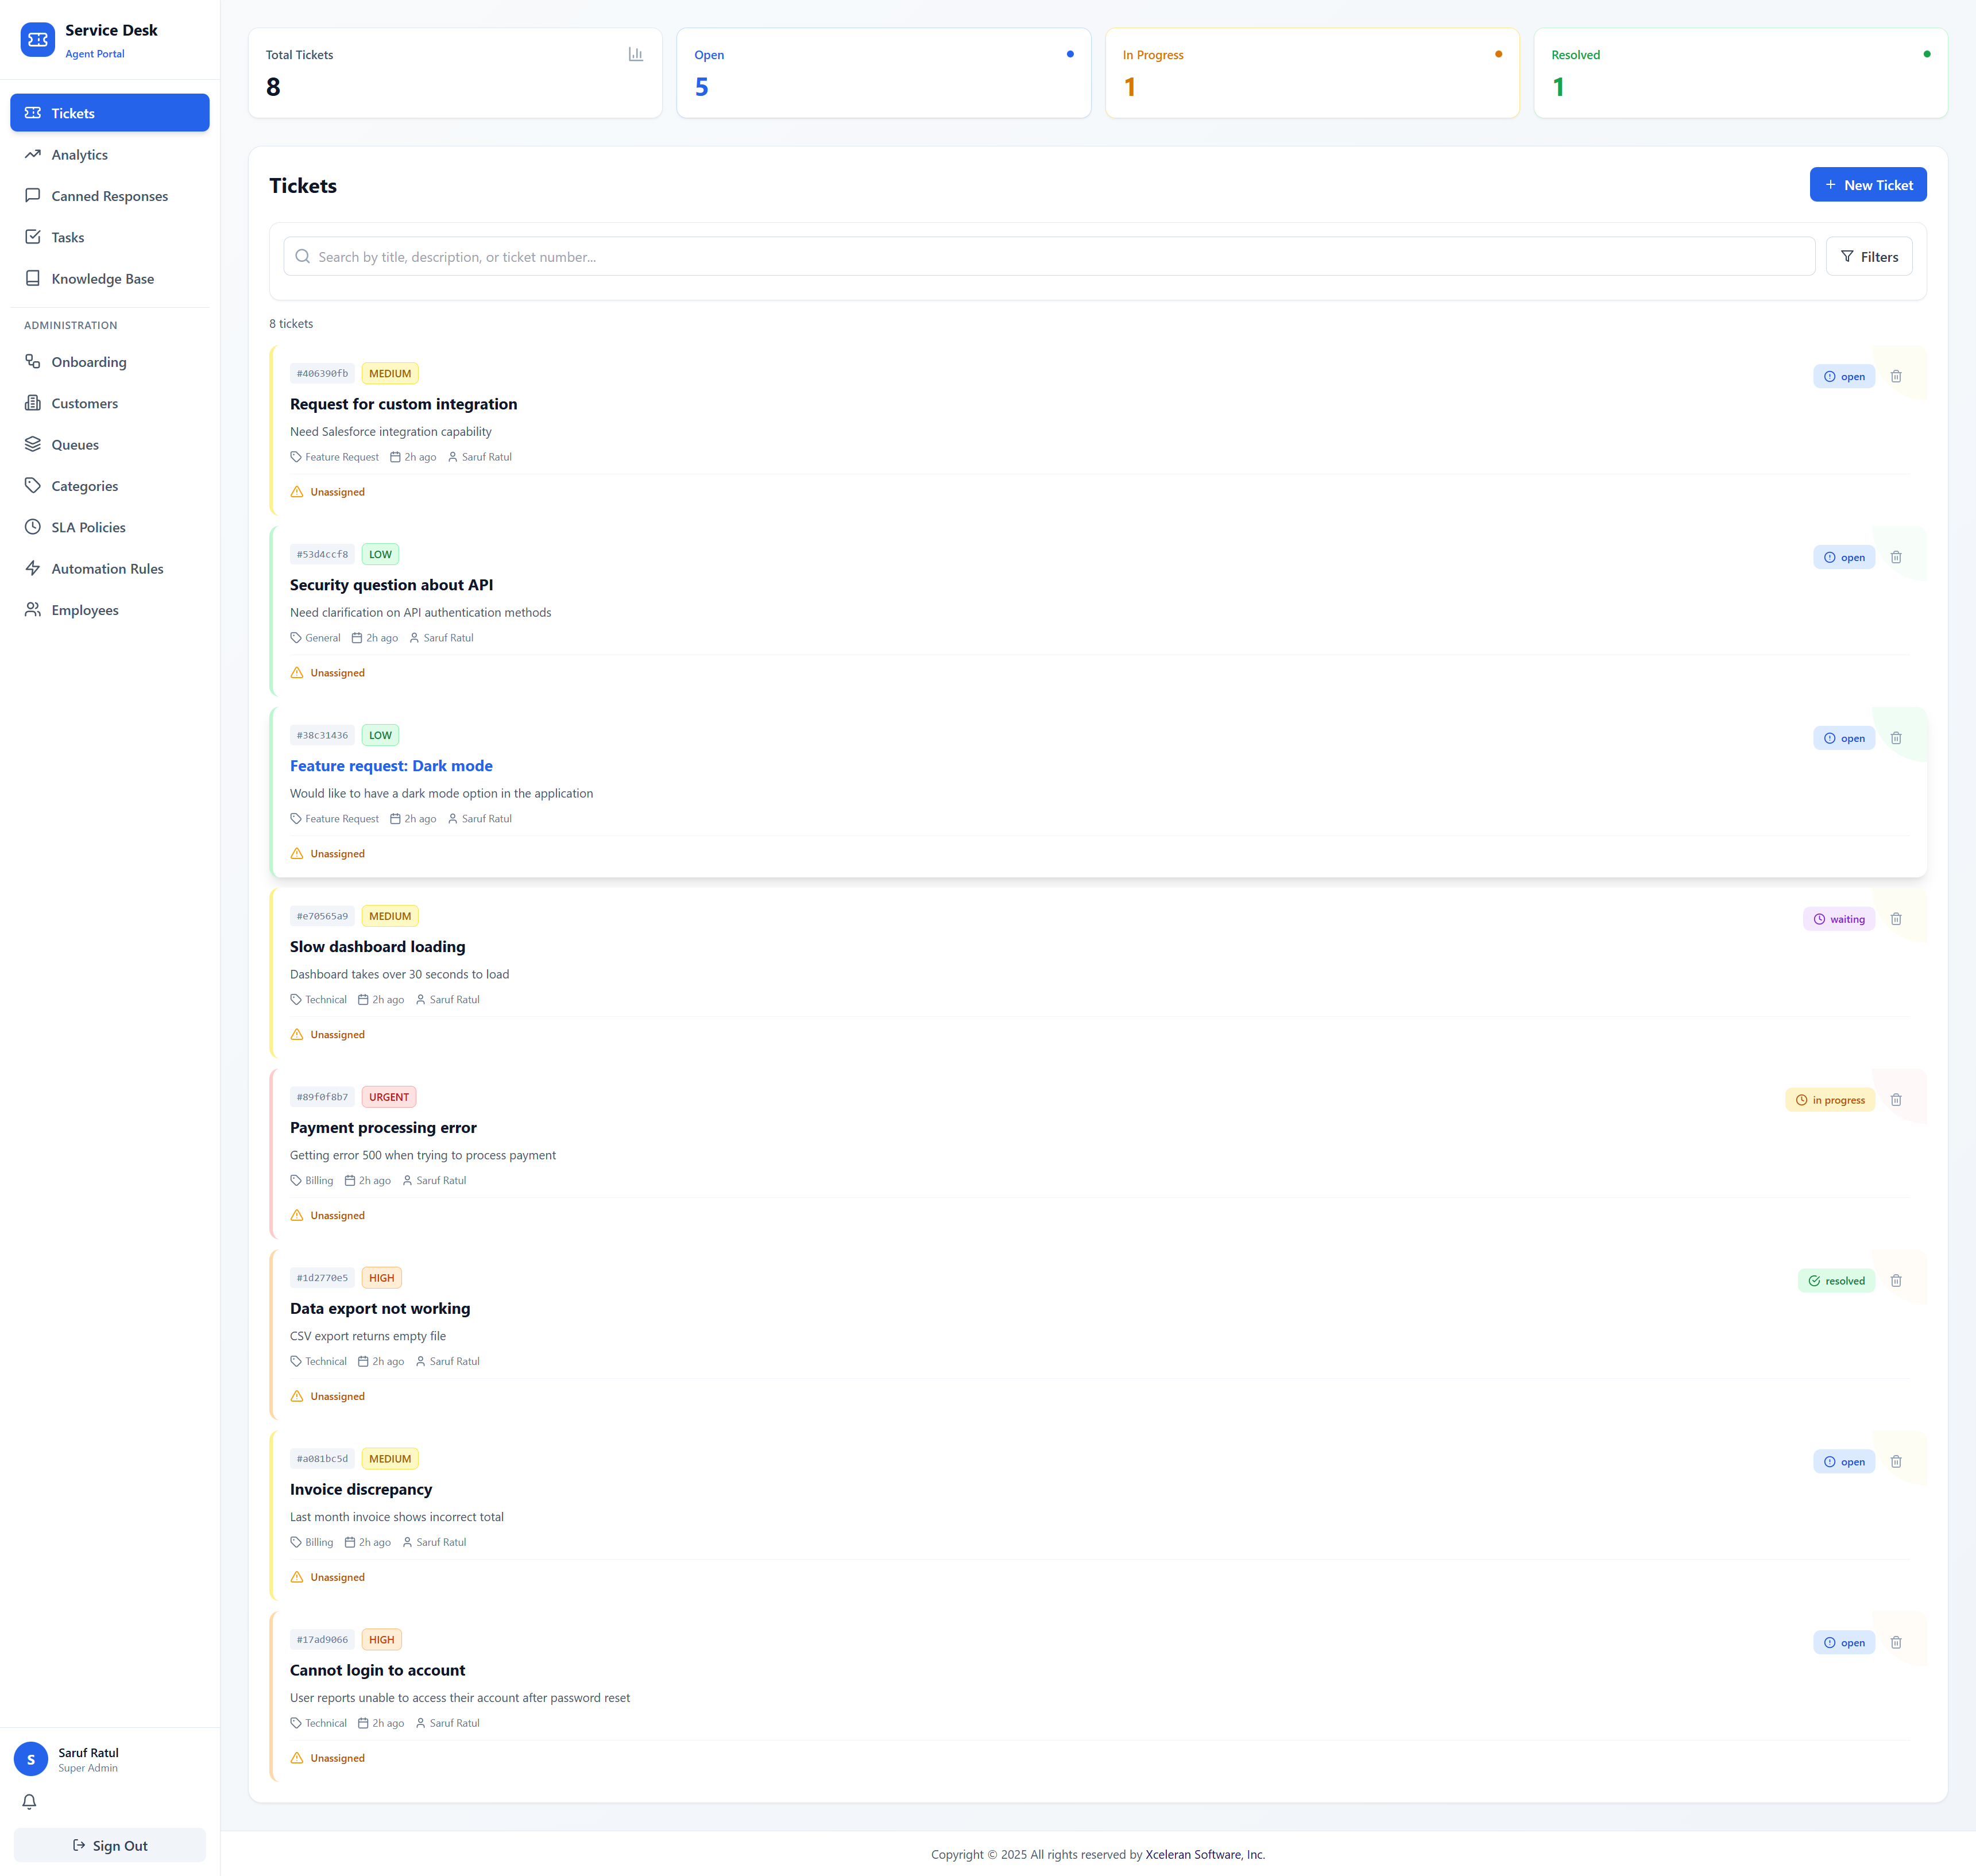Click the bar chart icon in Total Tickets

635,54
